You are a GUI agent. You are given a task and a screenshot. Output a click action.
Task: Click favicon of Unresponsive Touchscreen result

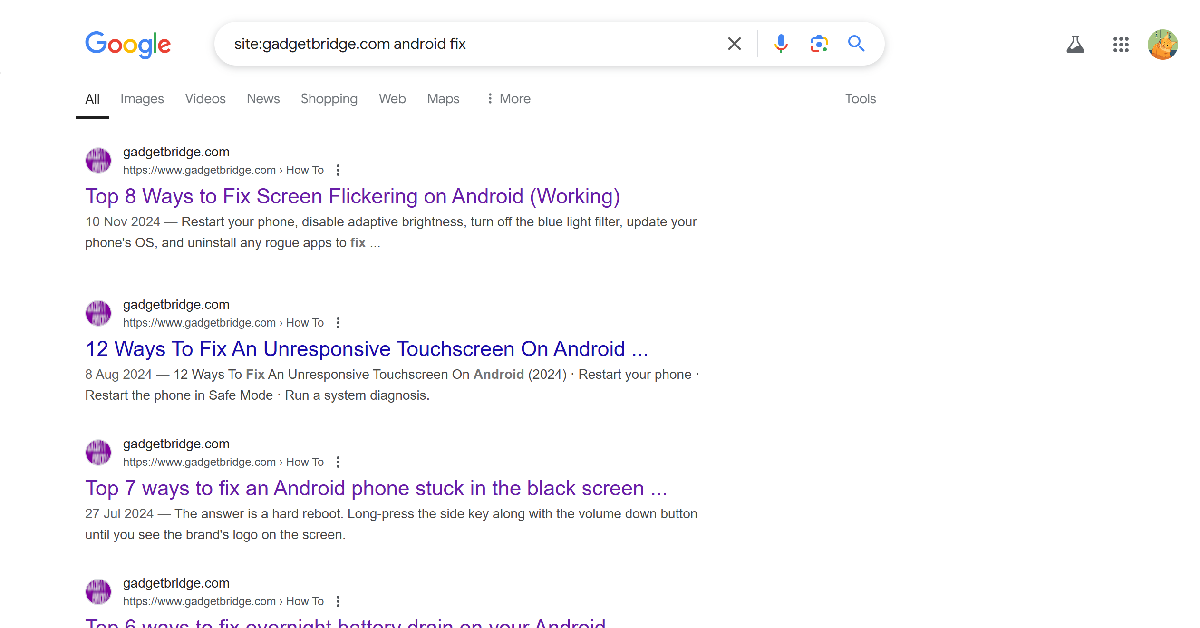(98, 313)
